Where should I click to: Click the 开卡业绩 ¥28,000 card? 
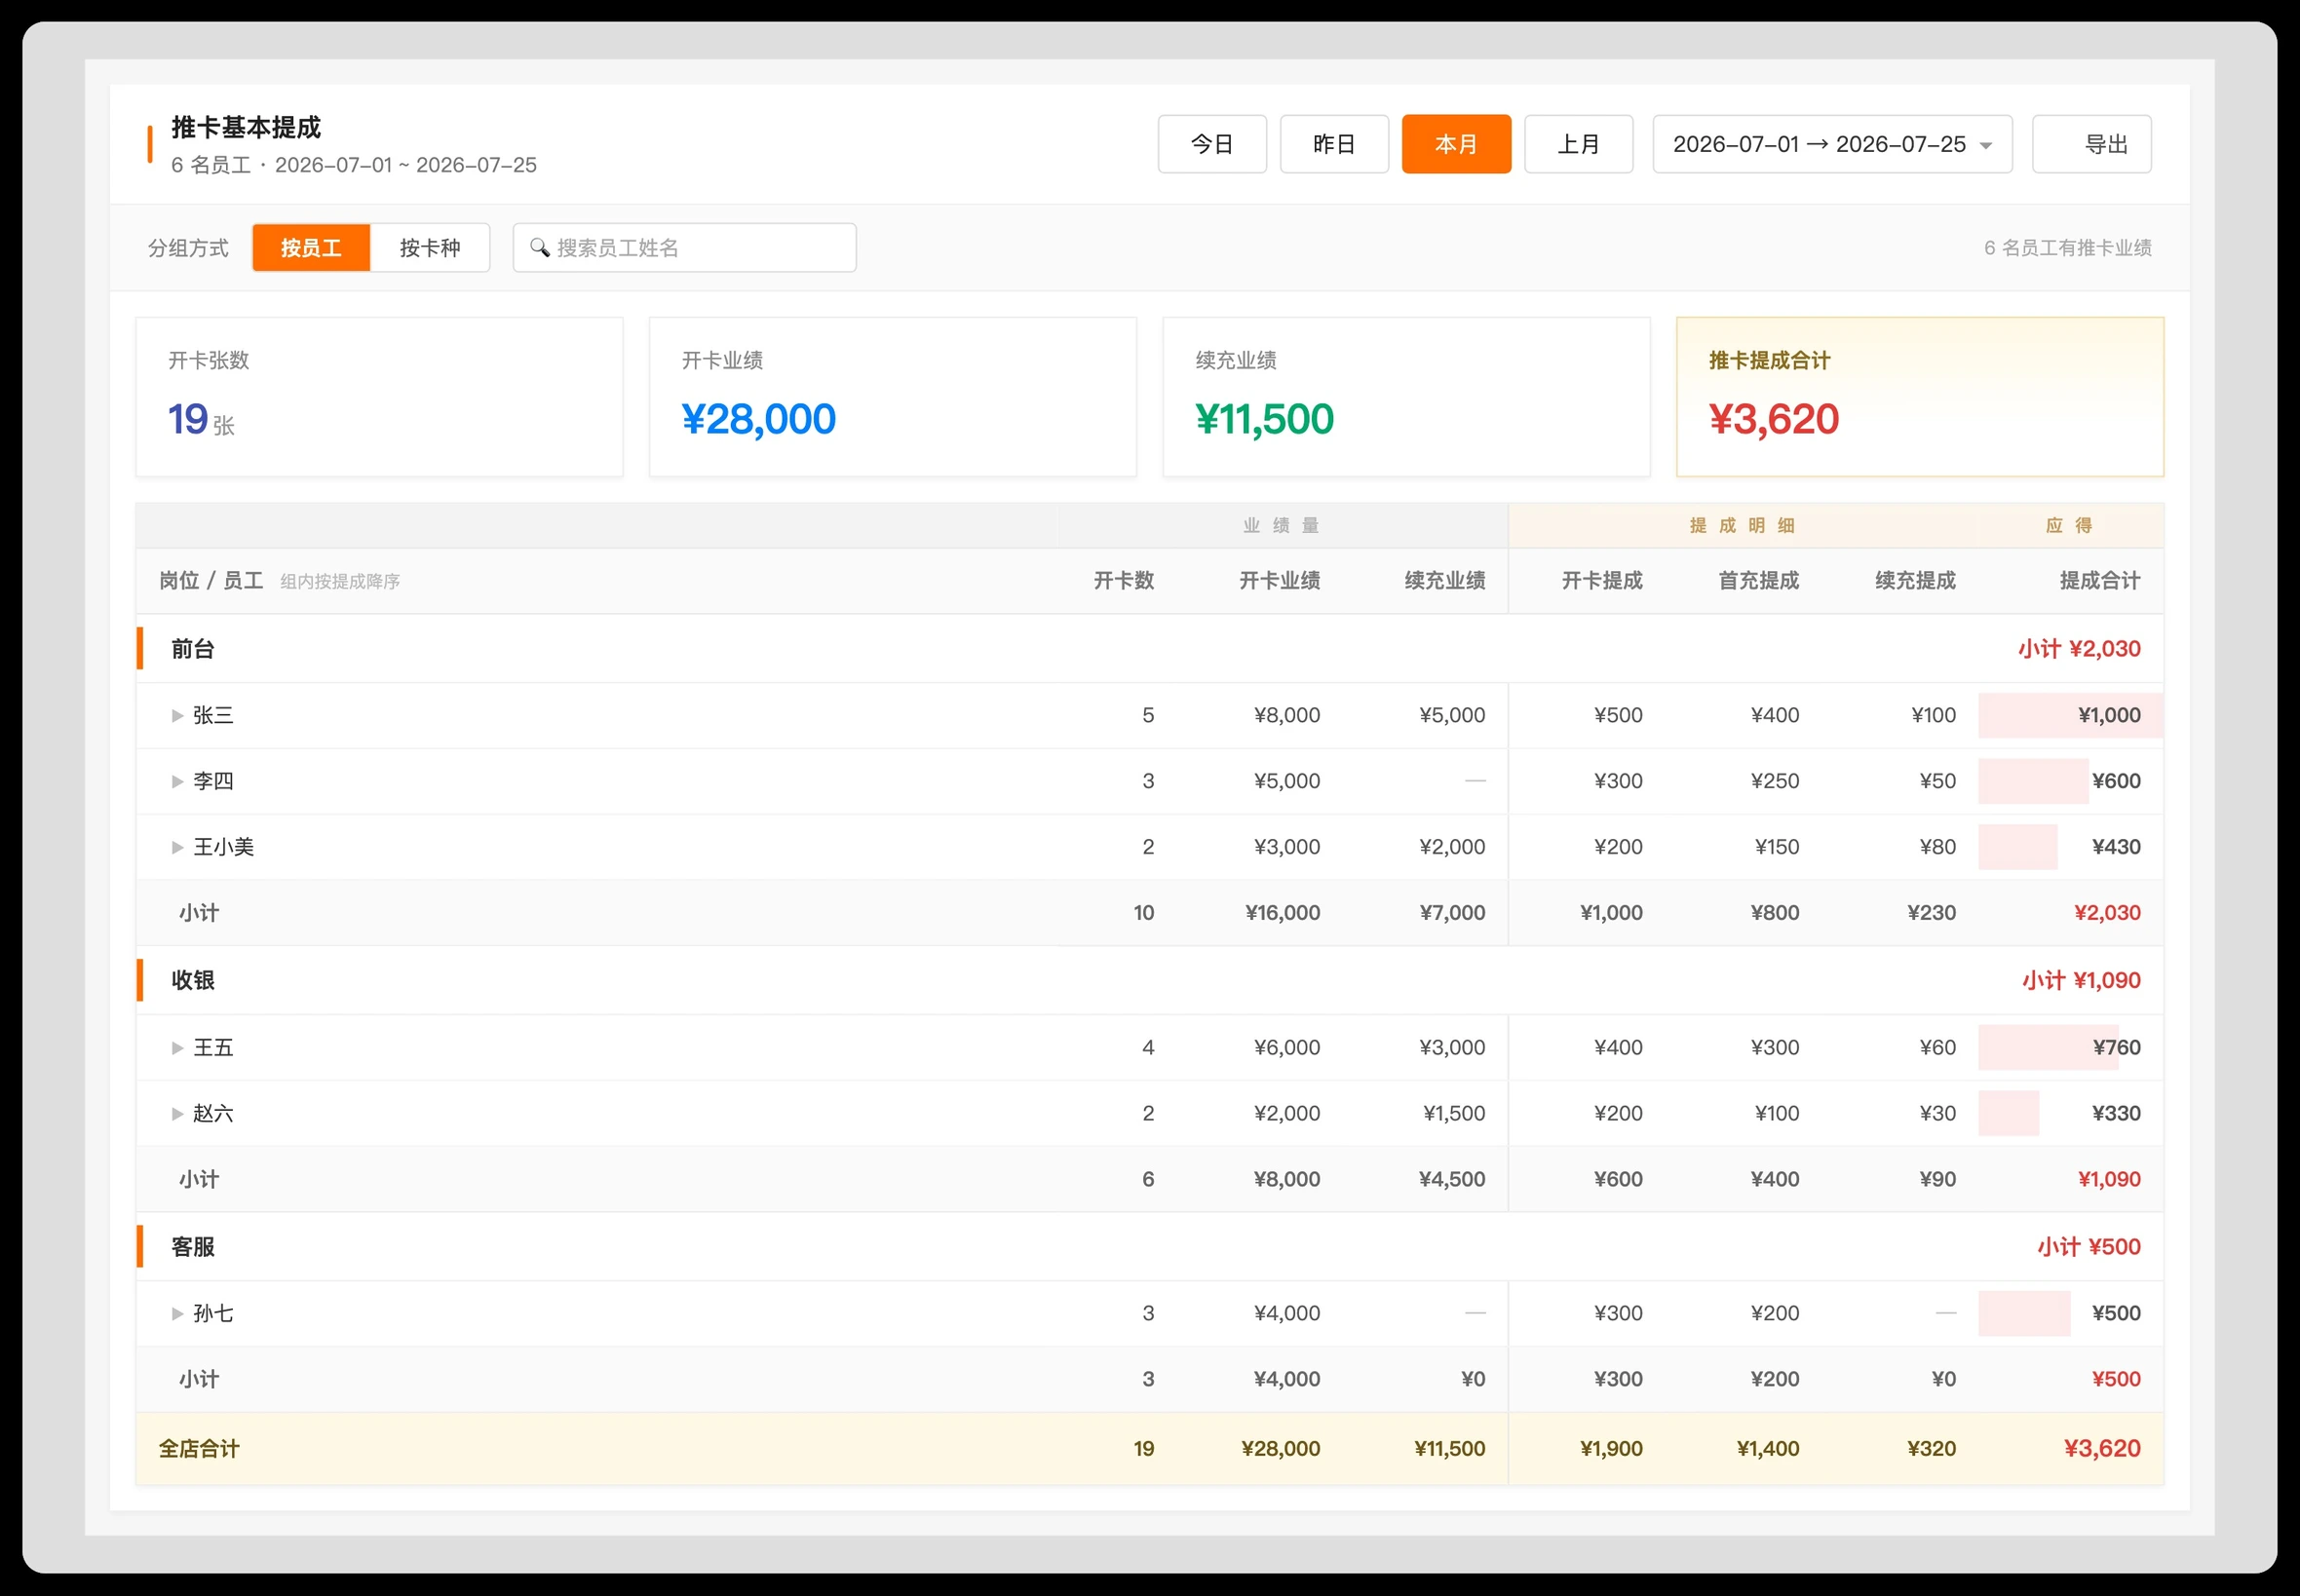pos(893,397)
